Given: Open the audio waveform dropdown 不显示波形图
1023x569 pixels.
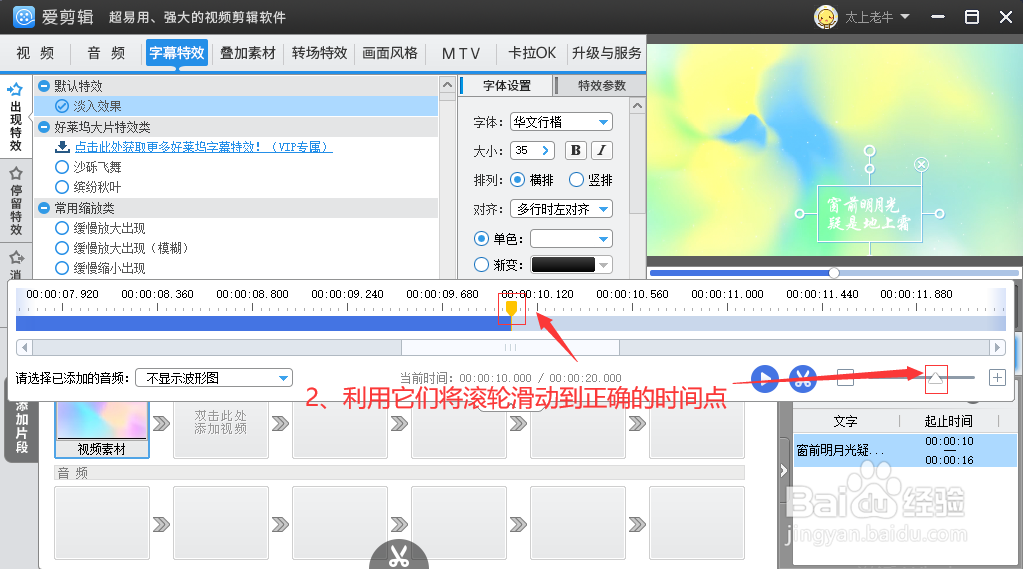Looking at the screenshot, I should tap(214, 378).
